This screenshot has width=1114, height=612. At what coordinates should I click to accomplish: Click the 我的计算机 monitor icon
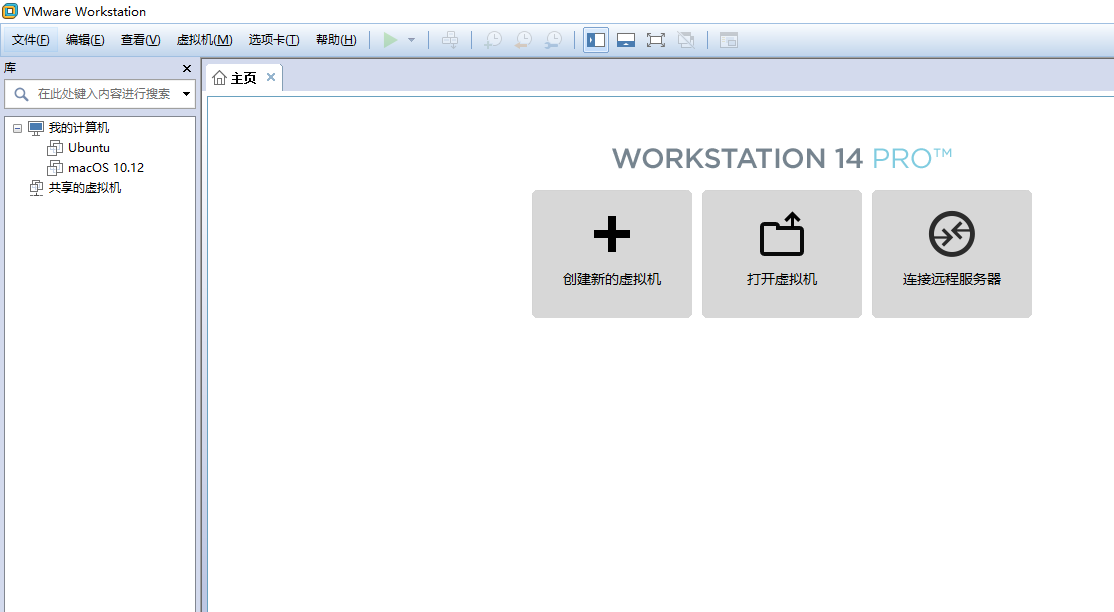click(x=36, y=128)
